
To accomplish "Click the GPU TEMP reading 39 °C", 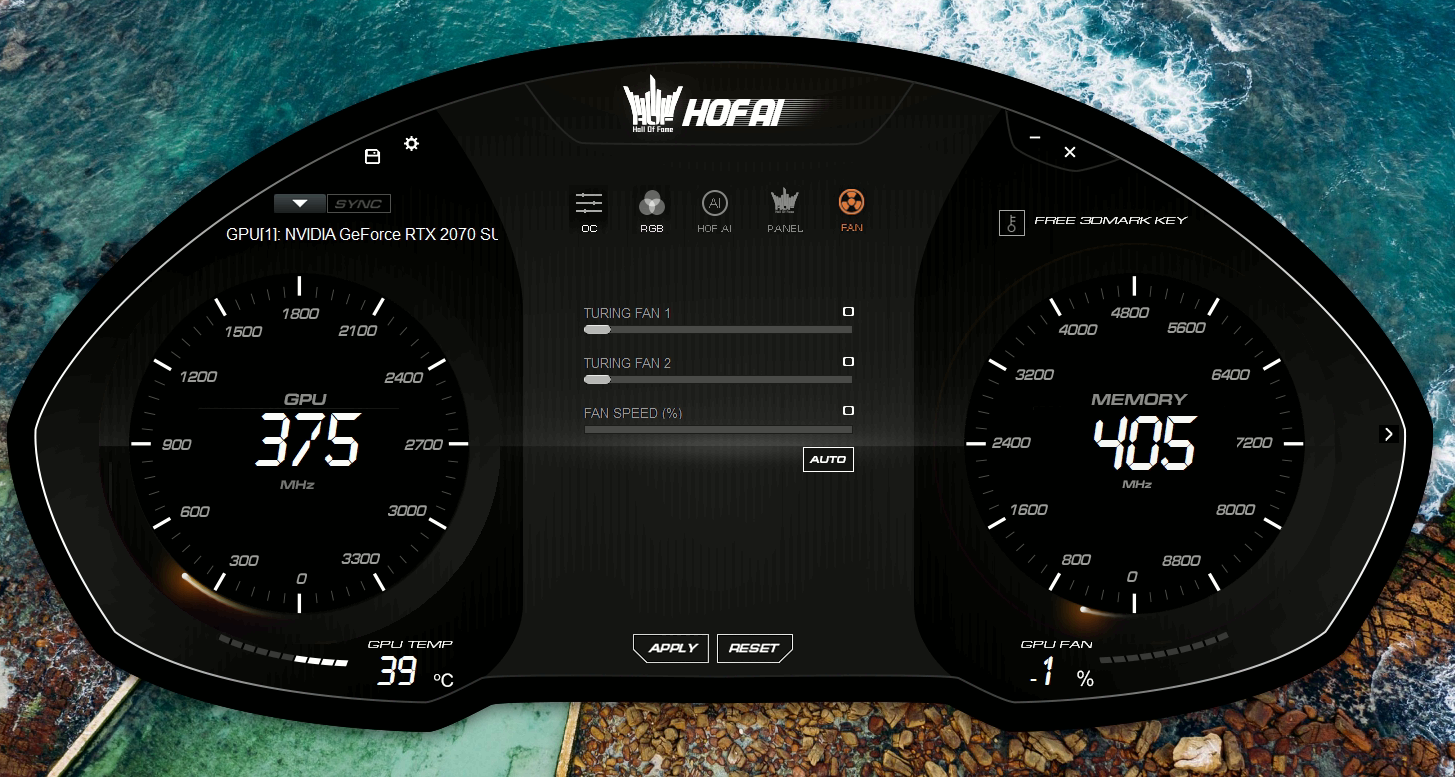I will click(415, 671).
